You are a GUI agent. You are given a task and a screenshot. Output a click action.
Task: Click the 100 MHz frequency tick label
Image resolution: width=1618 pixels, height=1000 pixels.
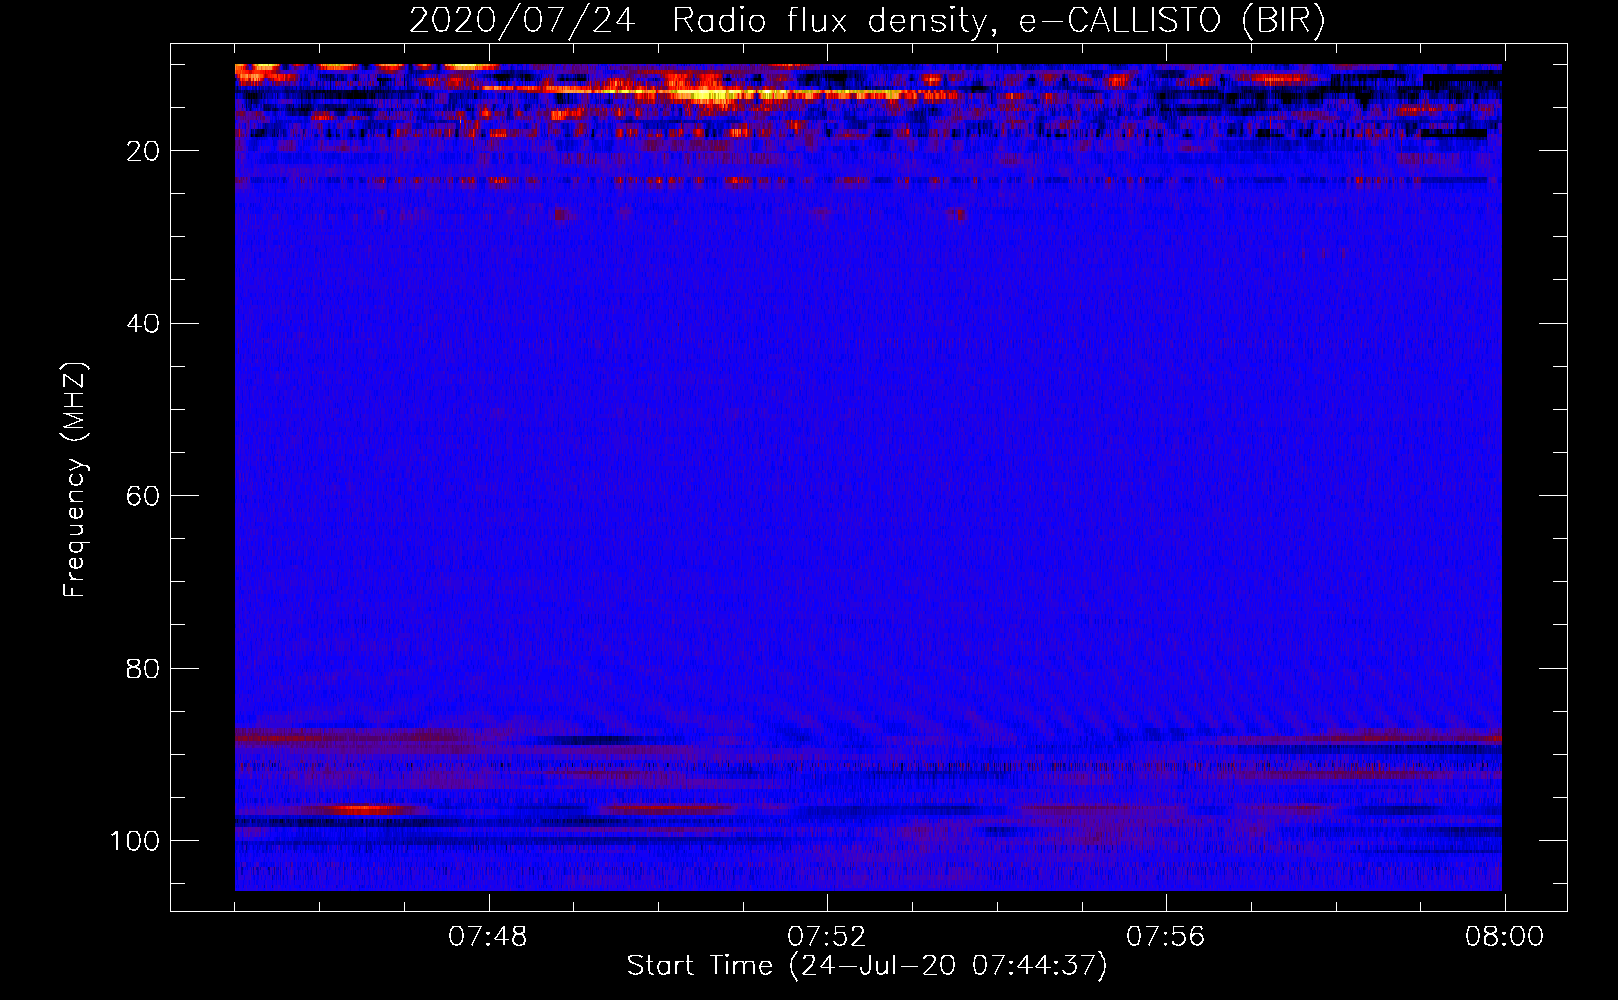[135, 841]
